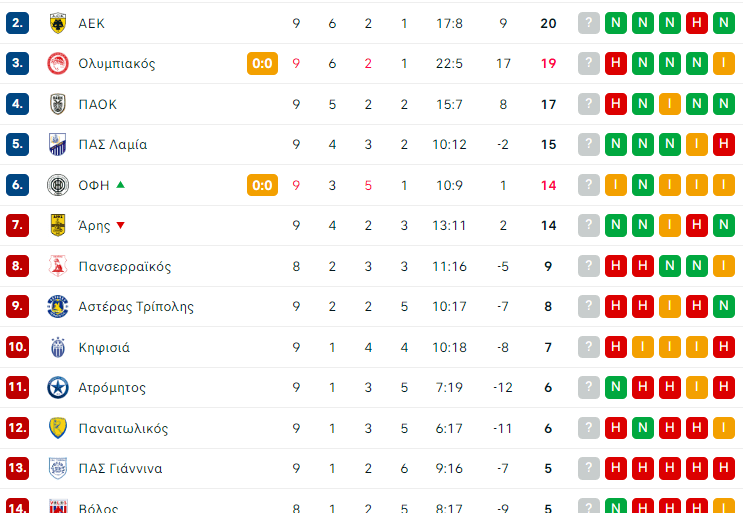Click the ΠΑΣ Λαμία club badge
Viewport: 743px width, 513px height.
(x=57, y=145)
